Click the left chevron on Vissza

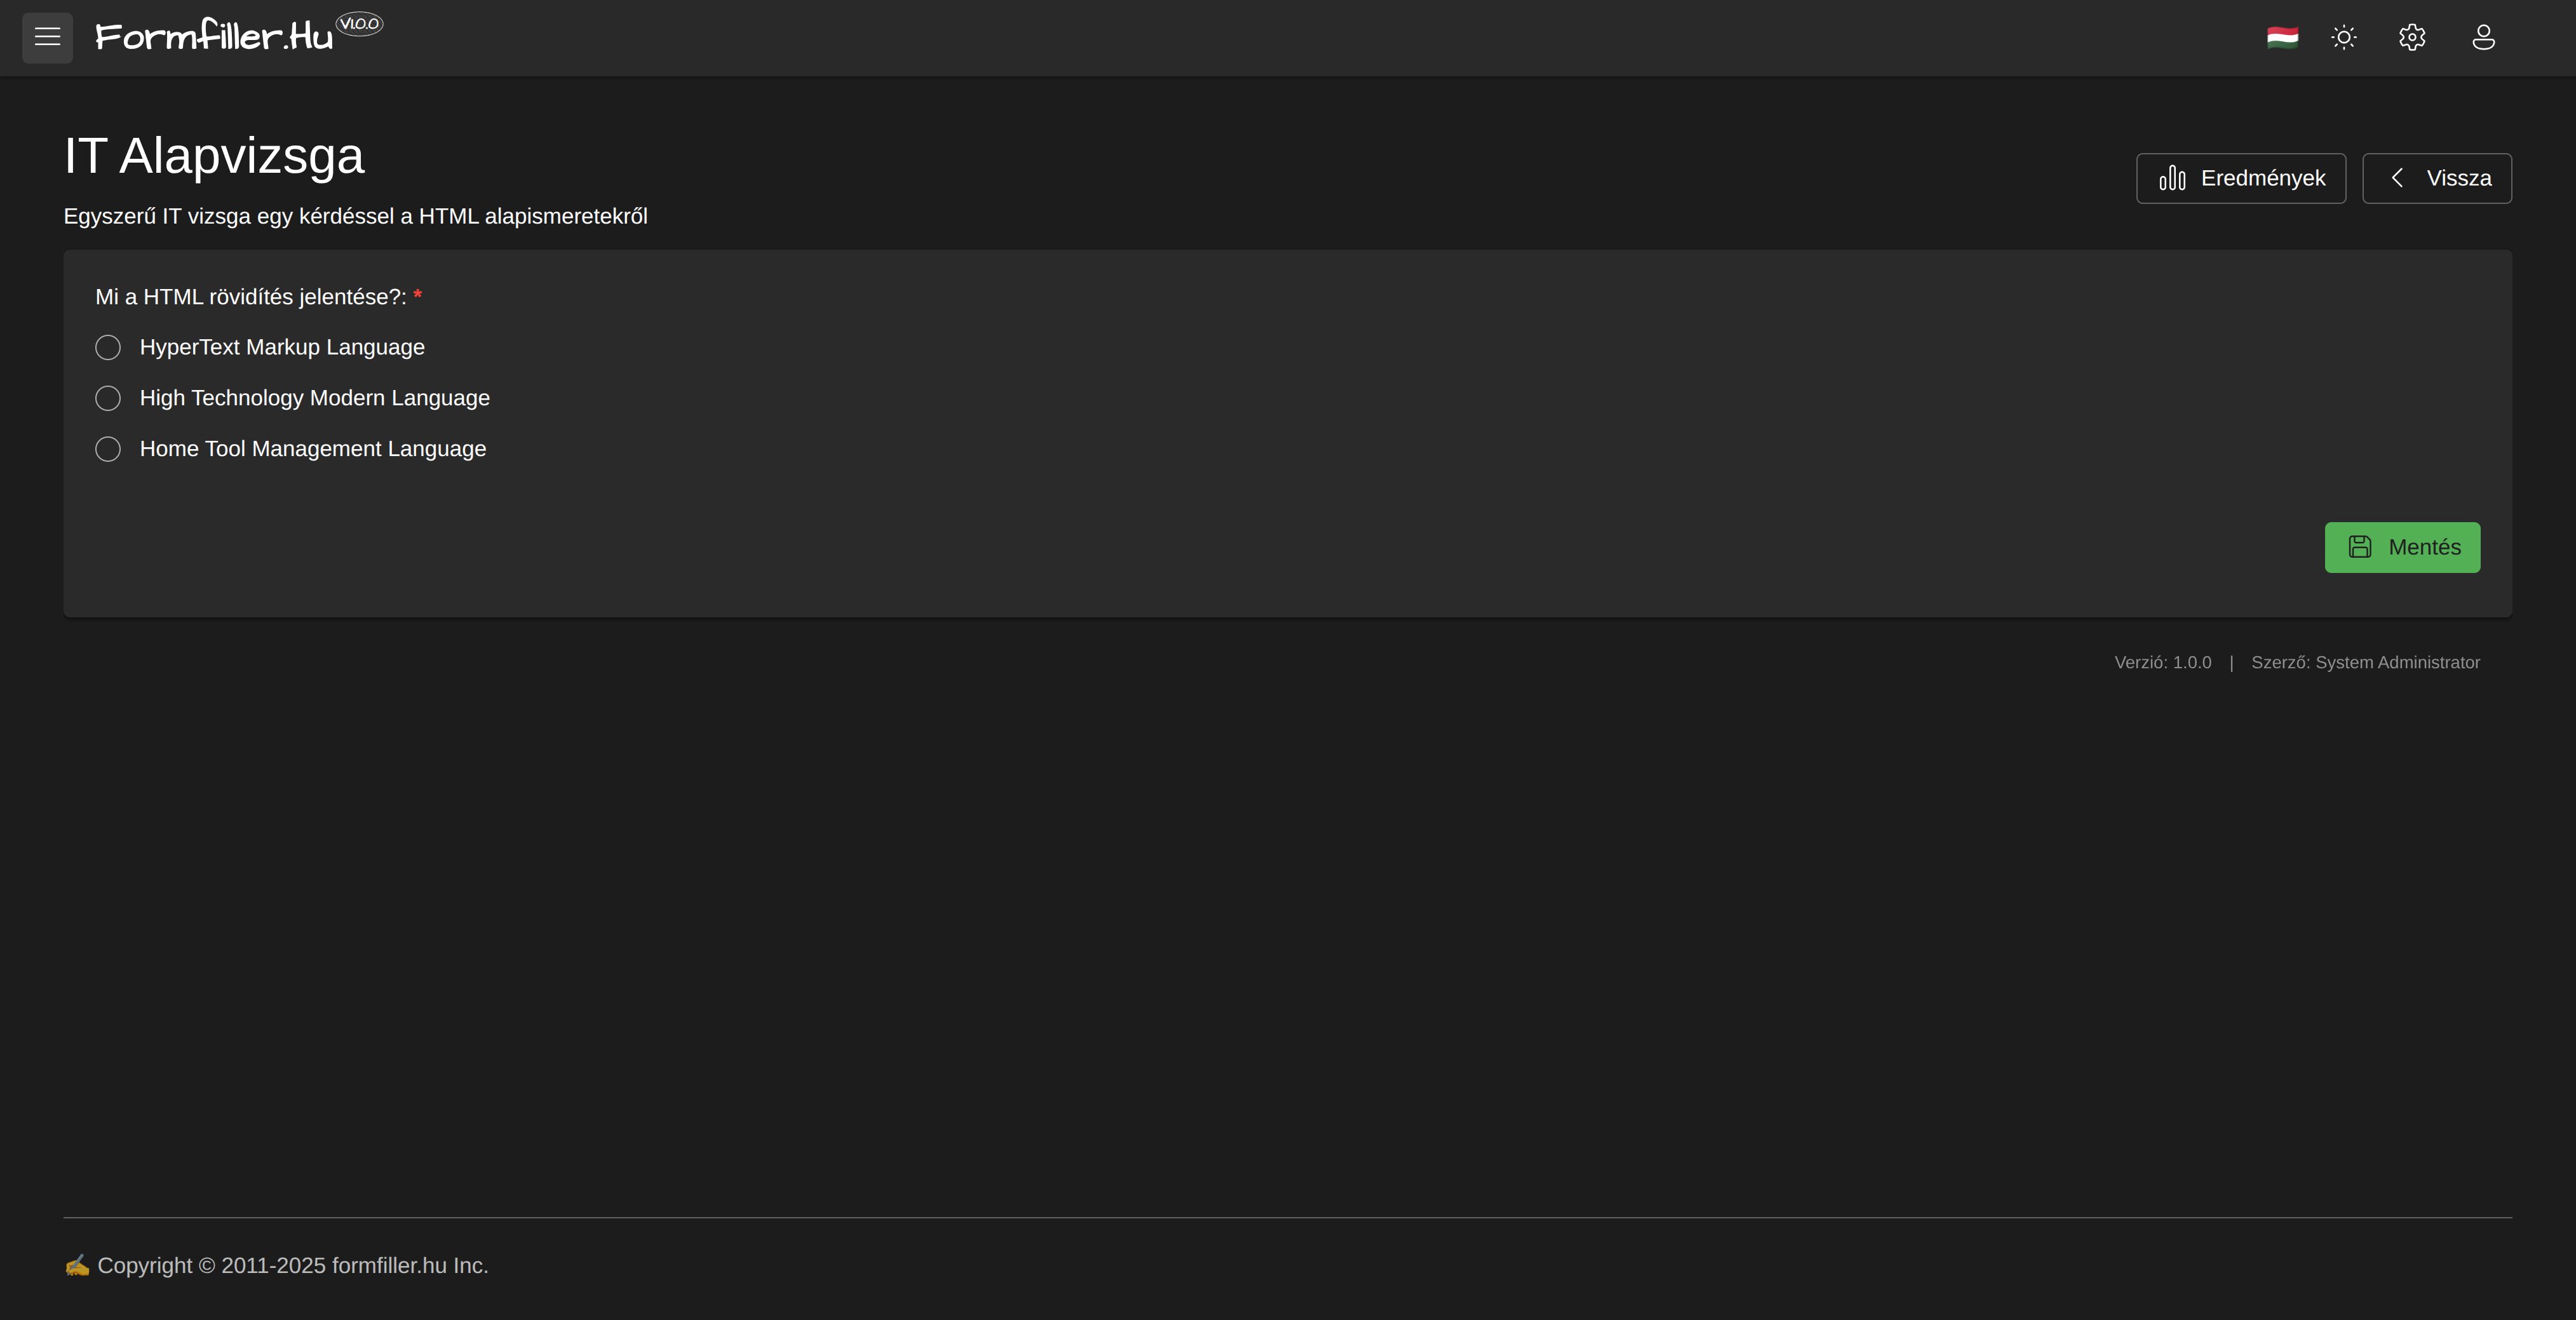[x=2397, y=178]
